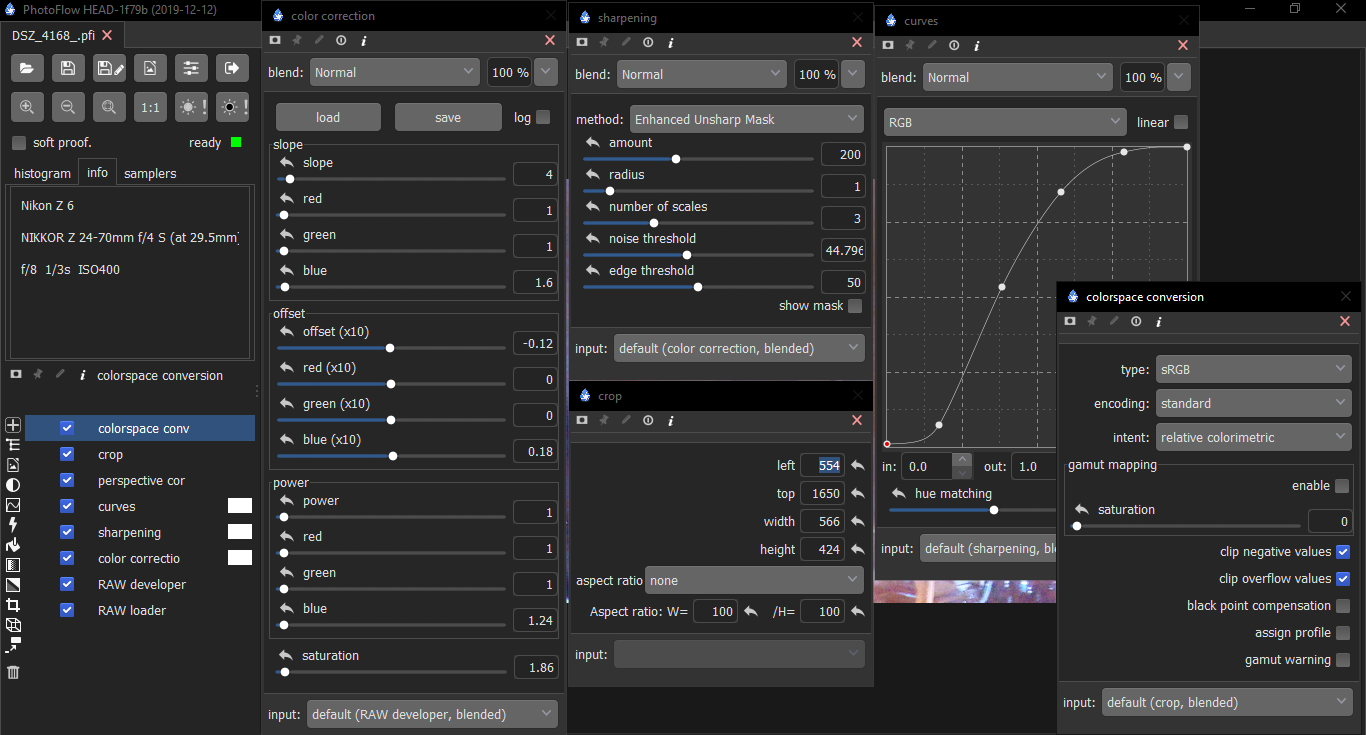The image size is (1366, 735).
Task: Disable the sharpening layer checkbox
Action: coord(67,533)
